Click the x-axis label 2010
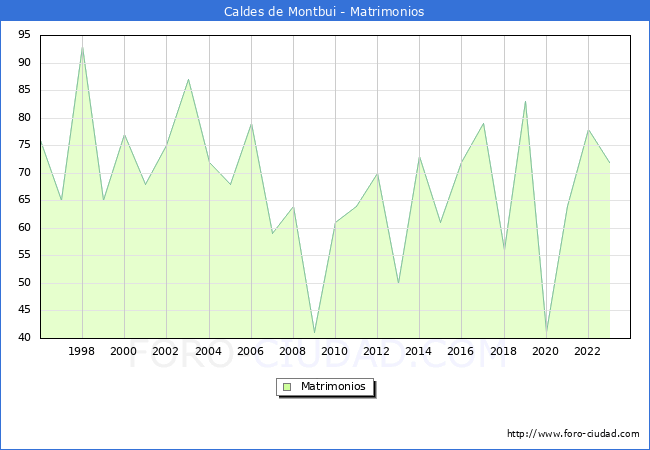 (335, 351)
